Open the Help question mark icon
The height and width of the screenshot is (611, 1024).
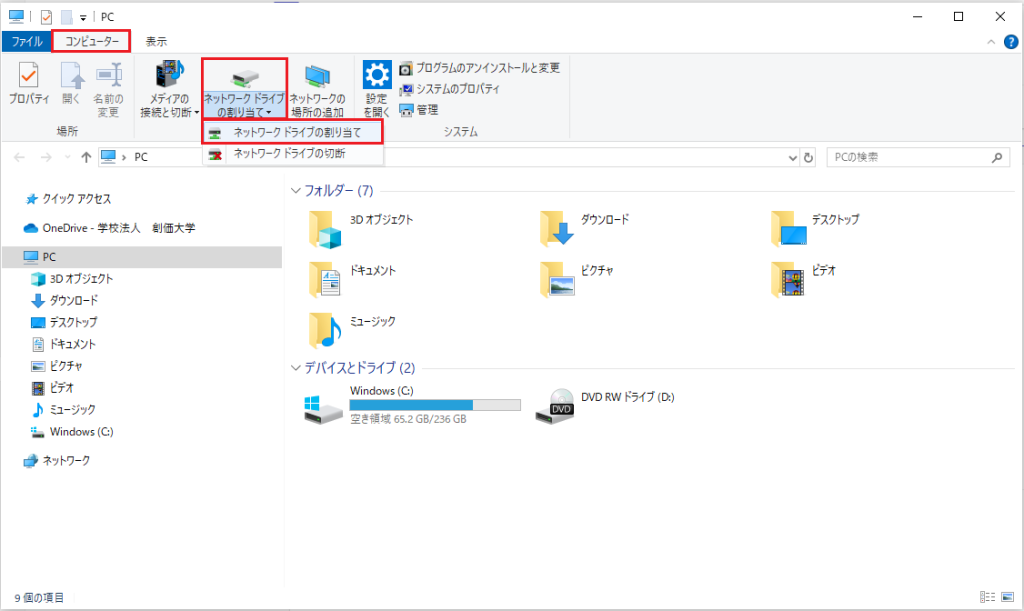pyautogui.click(x=1010, y=42)
